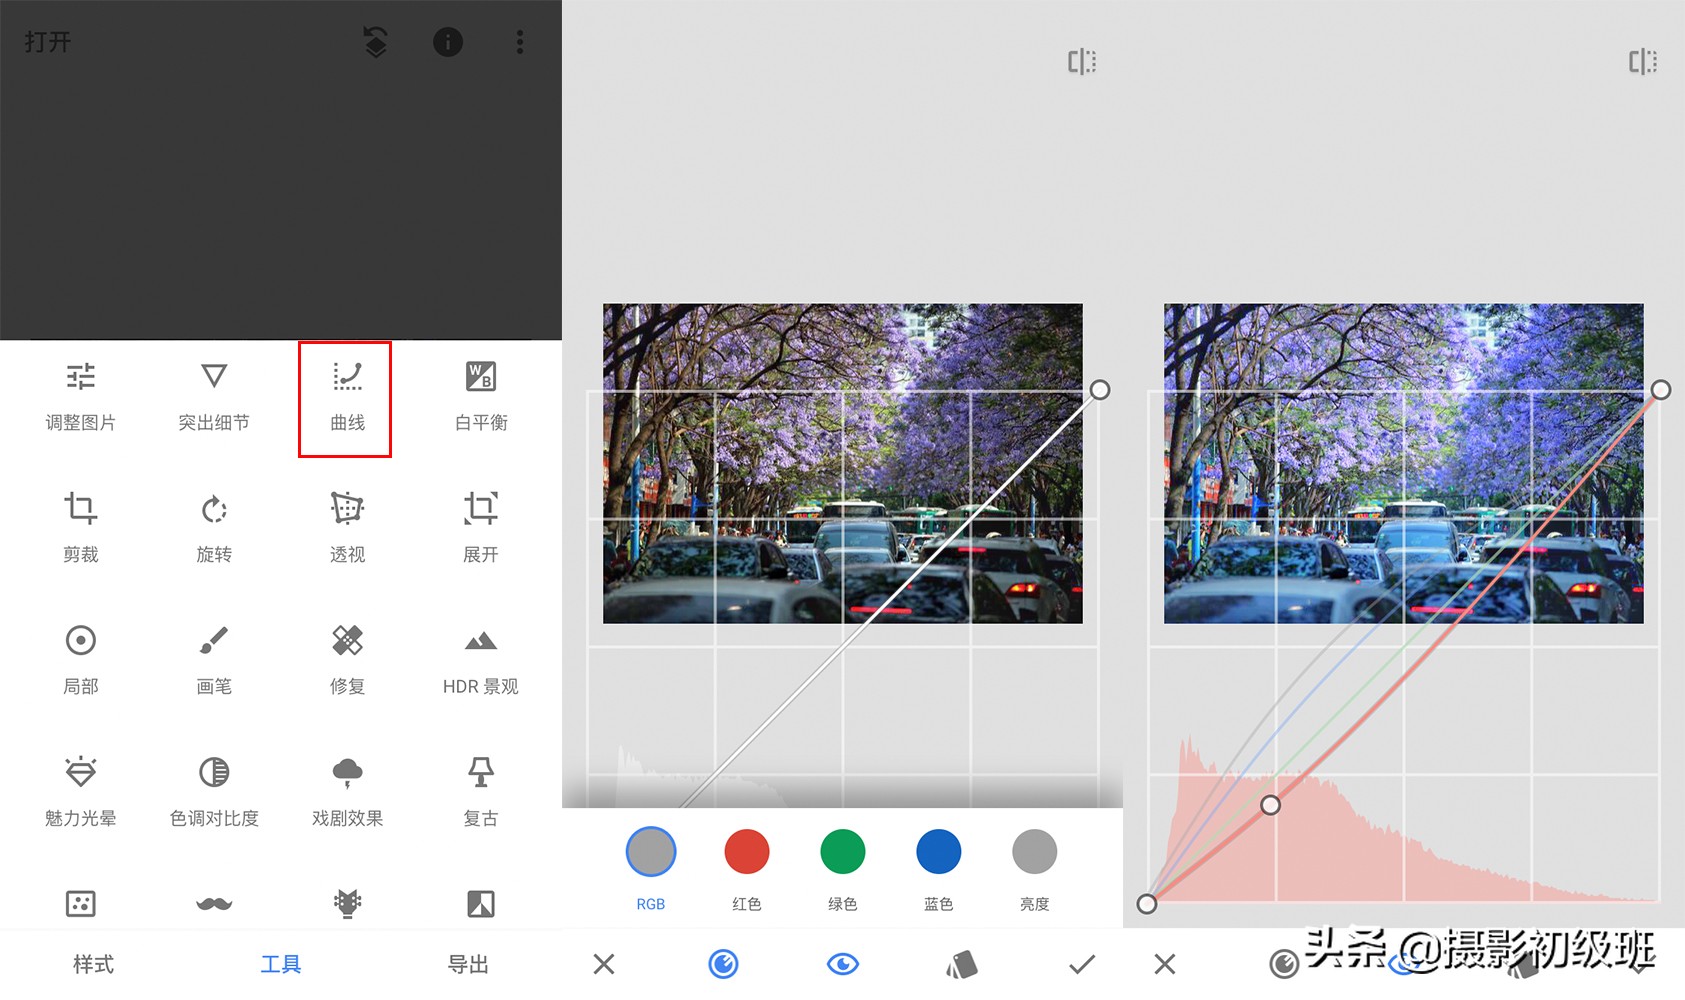Click the red curve's lower-left endpoint
The width and height of the screenshot is (1685, 1000).
point(1147,904)
